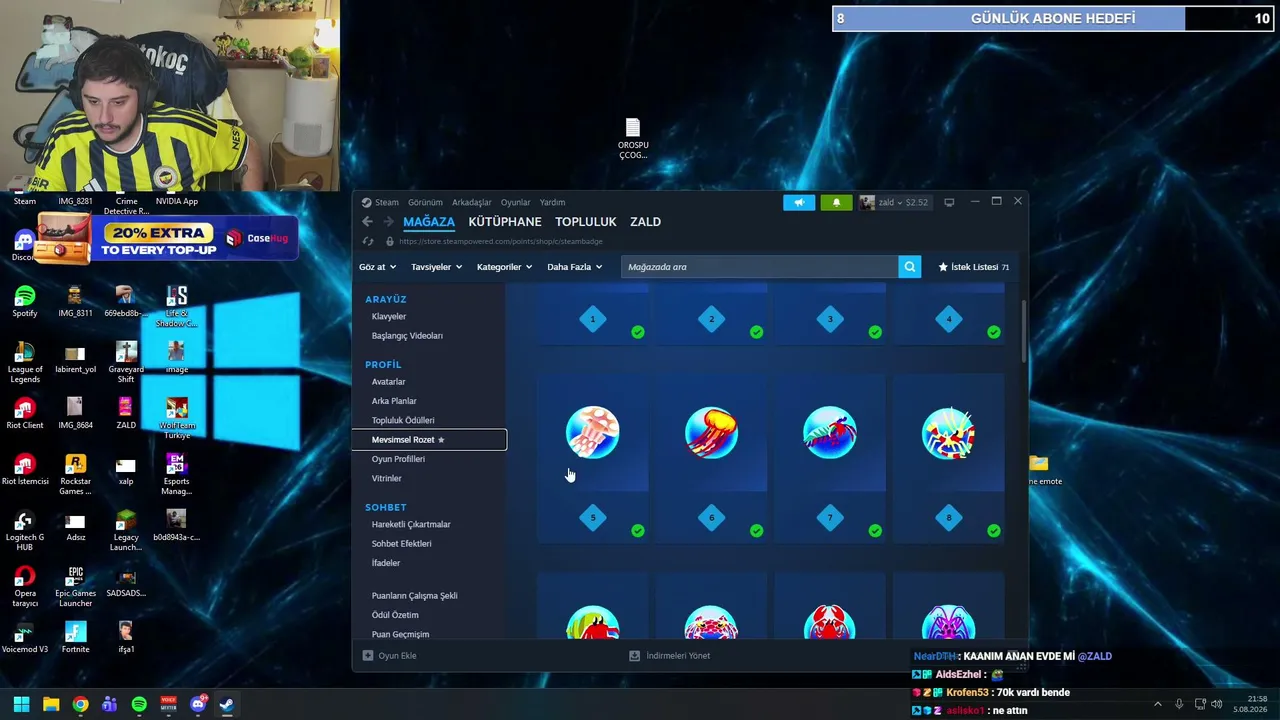The height and width of the screenshot is (720, 1280).
Task: Open Windows Start menu
Action: [x=21, y=704]
